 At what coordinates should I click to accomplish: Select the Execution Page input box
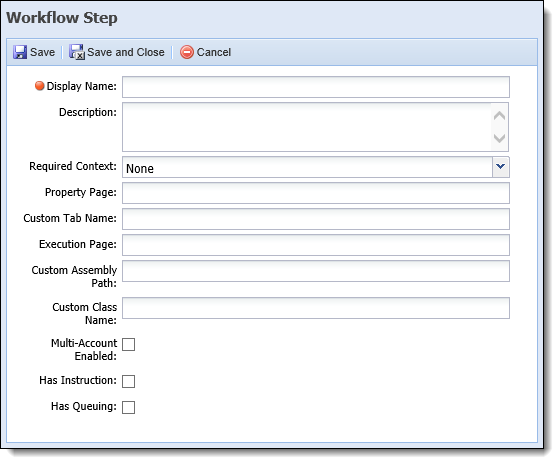316,245
